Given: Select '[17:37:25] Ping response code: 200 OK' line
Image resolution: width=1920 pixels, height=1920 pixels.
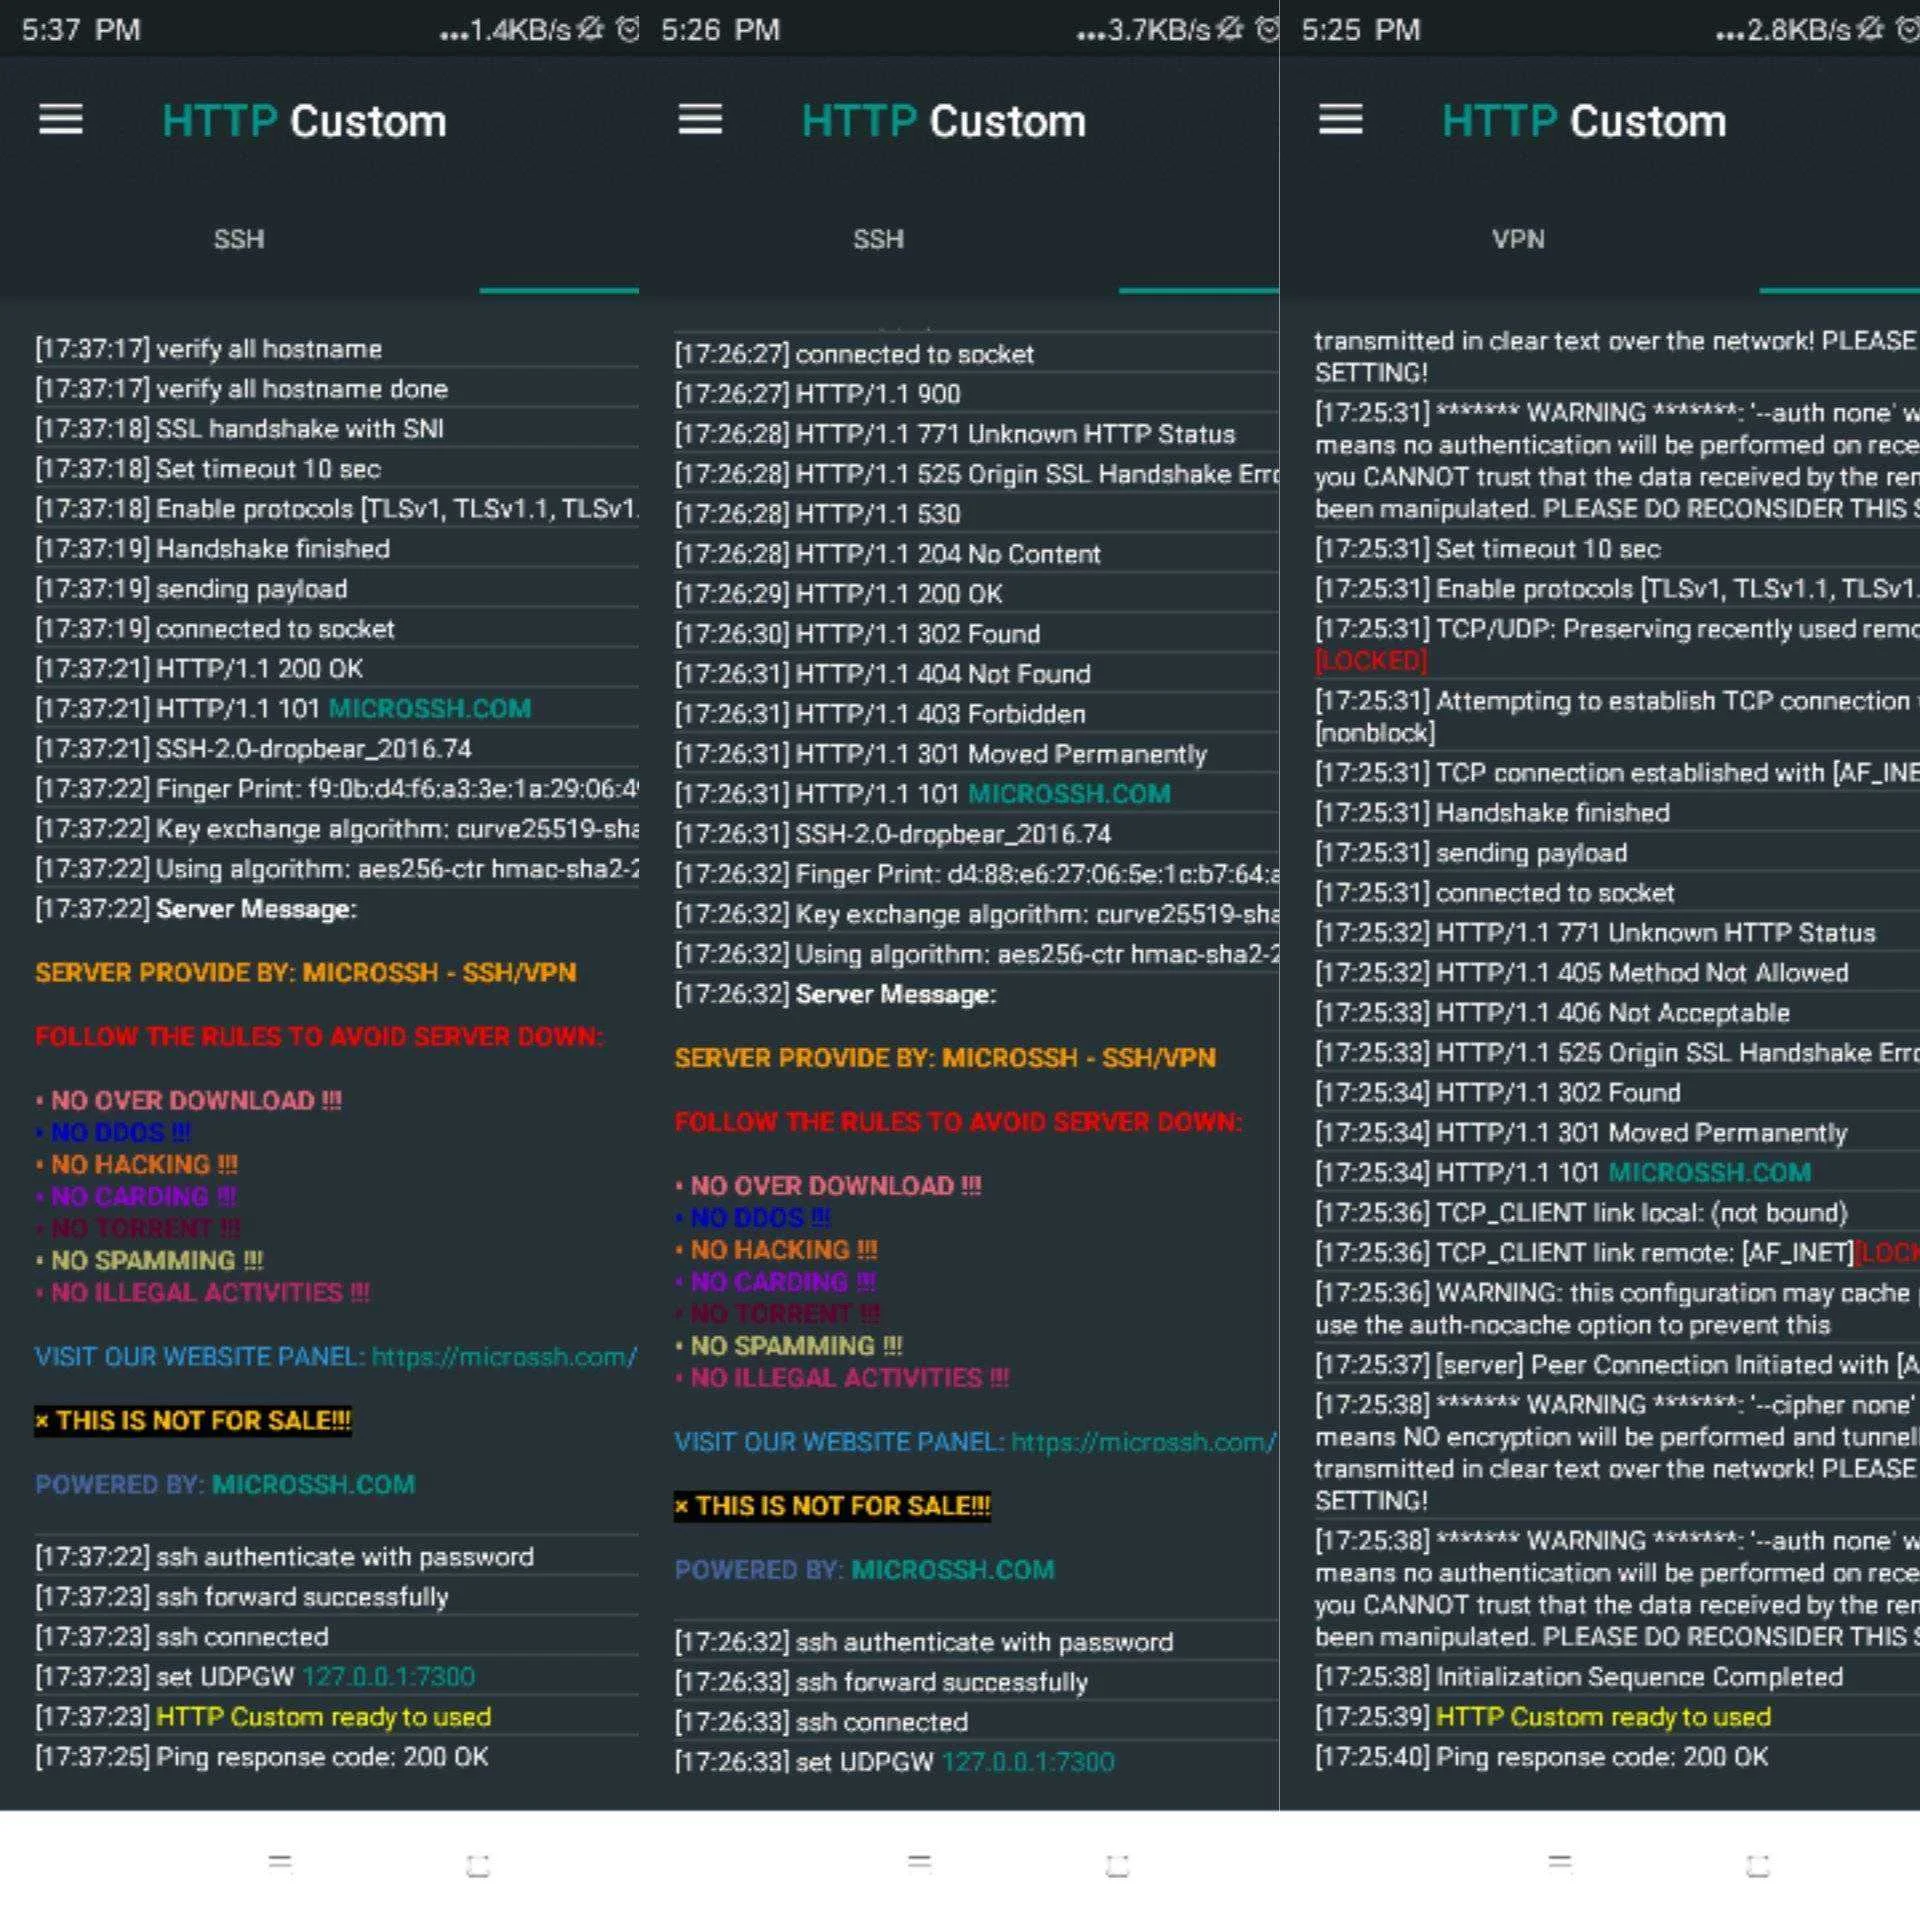Looking at the screenshot, I should coord(262,1757).
